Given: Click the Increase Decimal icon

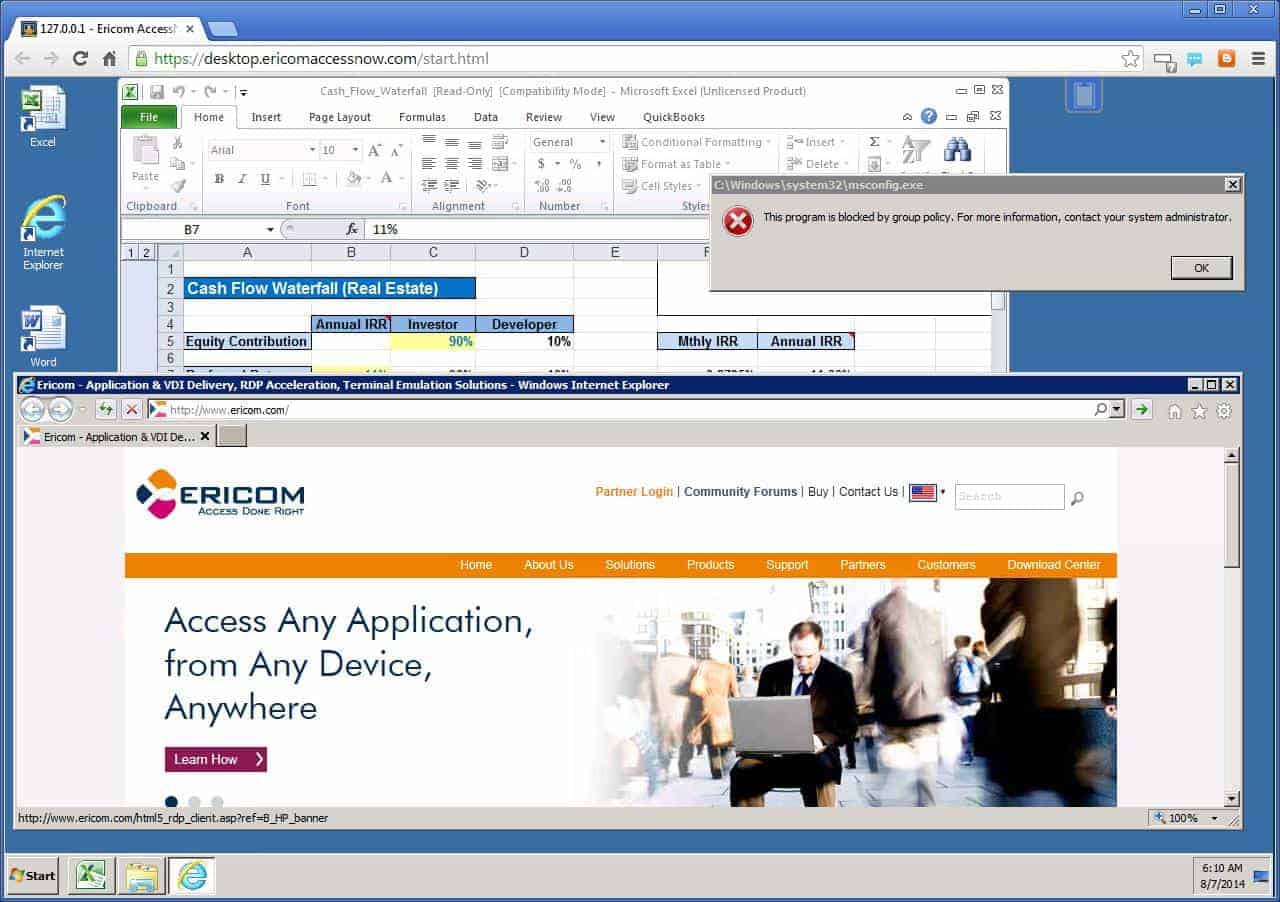Looking at the screenshot, I should coord(542,186).
